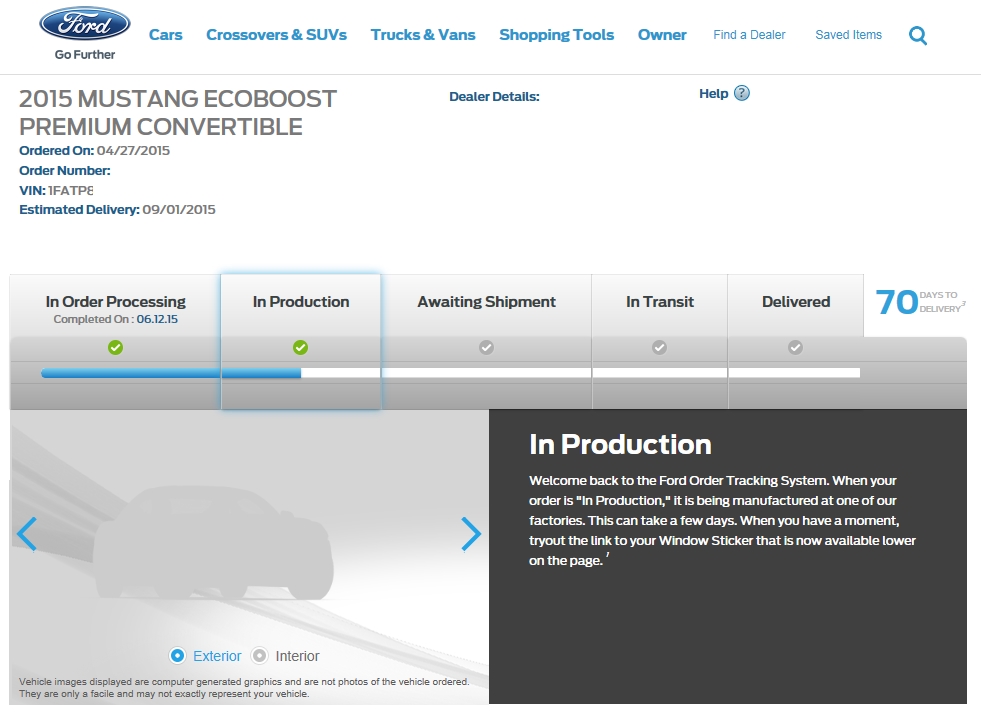Click the Help link text
Viewport: 981px width, 712px height.
pyautogui.click(x=714, y=94)
